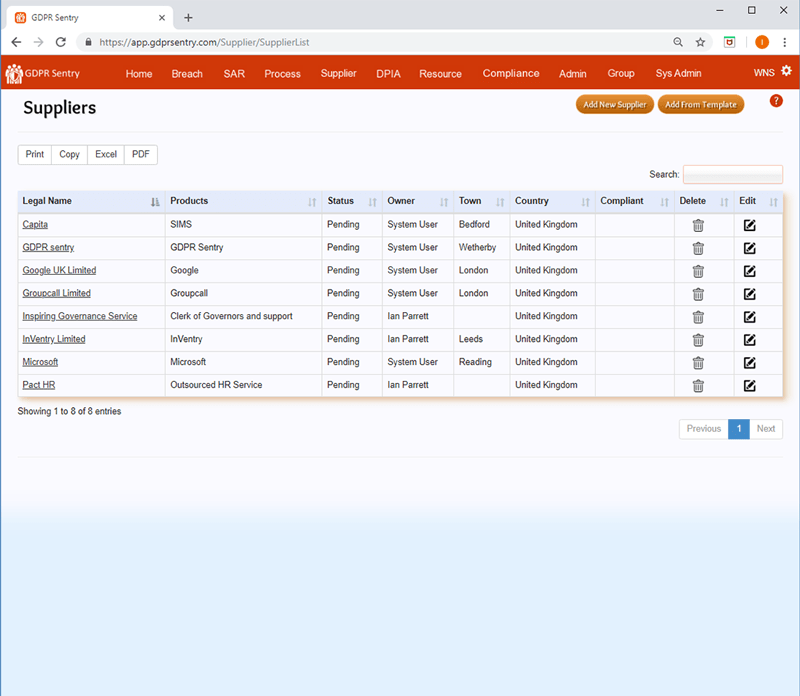Edit the Inspiring Governance Service supplier
Viewport: 800px width, 696px height.
coord(749,317)
